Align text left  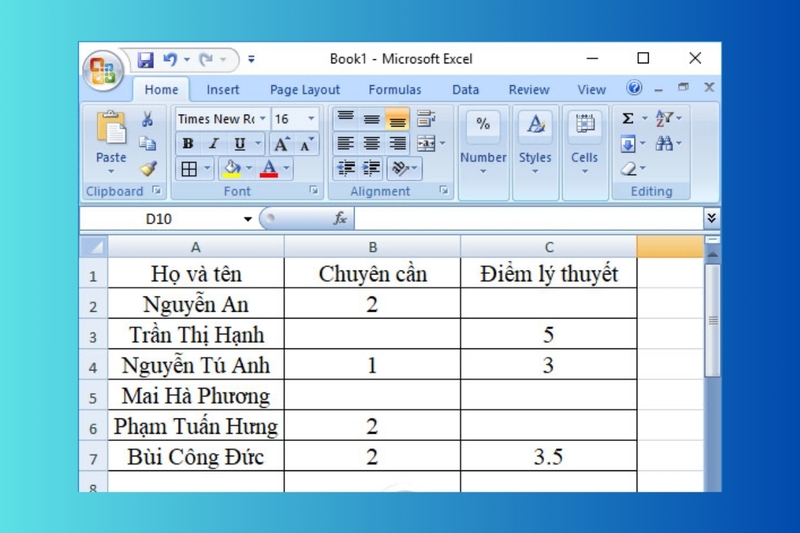[345, 143]
